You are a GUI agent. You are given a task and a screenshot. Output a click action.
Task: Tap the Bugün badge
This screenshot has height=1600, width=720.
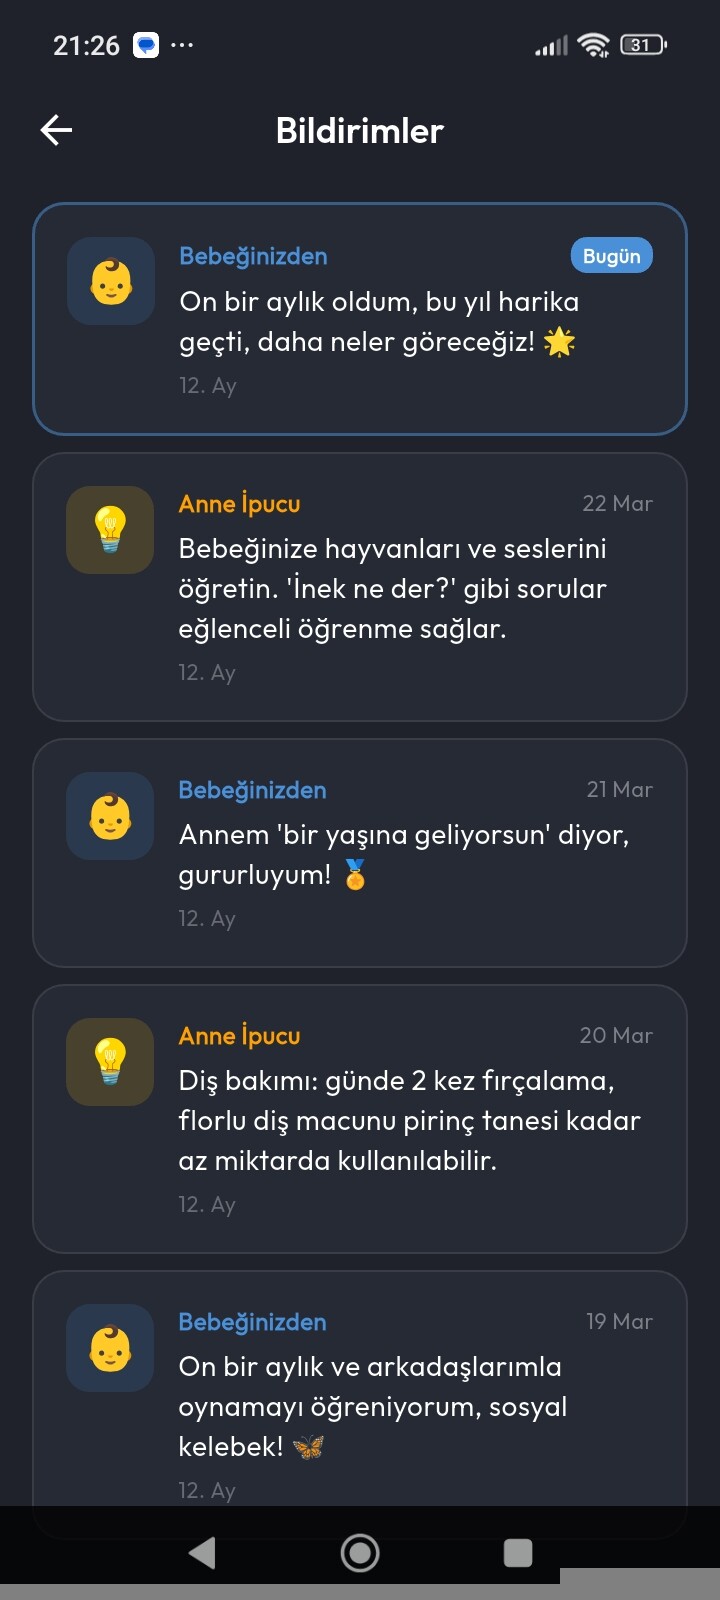[611, 256]
